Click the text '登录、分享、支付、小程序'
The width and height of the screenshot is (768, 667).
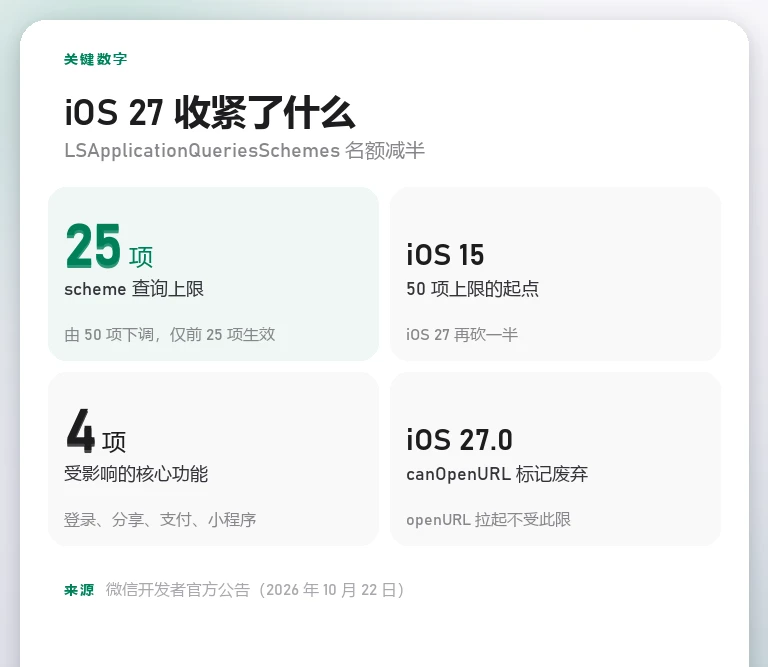(160, 520)
